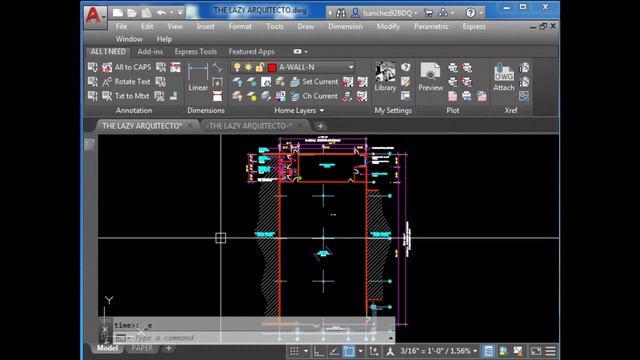Switch to the Express Tools ribbon tab
Image resolution: width=640 pixels, height=360 pixels.
196,51
